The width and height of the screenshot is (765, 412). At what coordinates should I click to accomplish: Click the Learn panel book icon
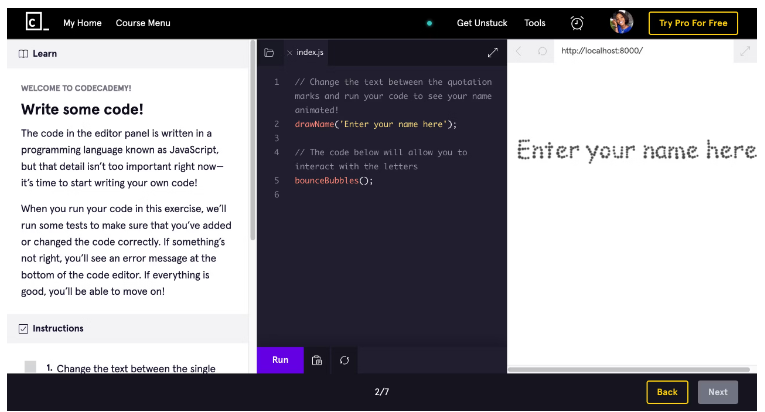[x=23, y=54]
